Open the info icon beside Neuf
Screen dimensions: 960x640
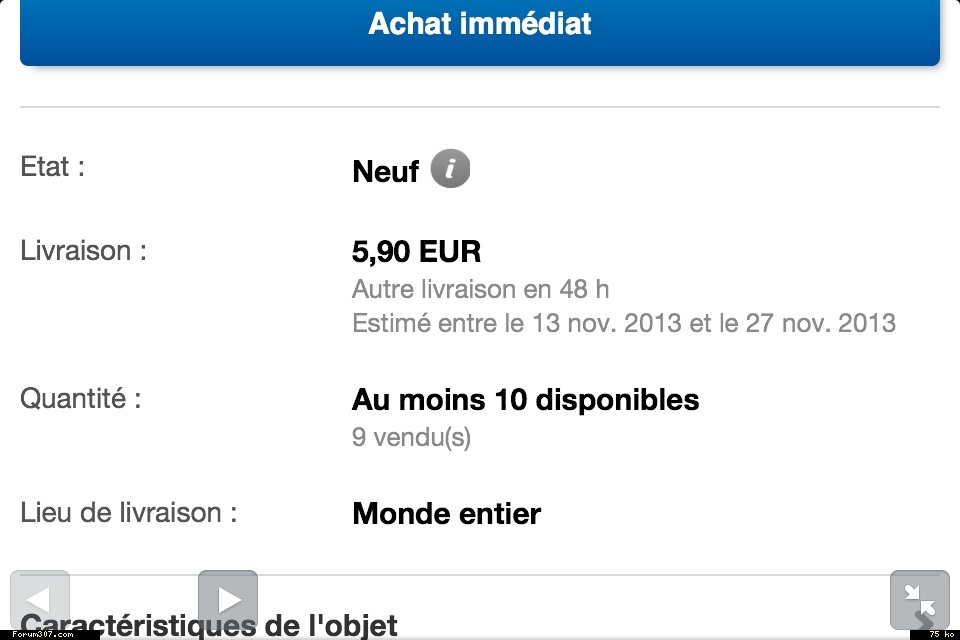point(450,169)
